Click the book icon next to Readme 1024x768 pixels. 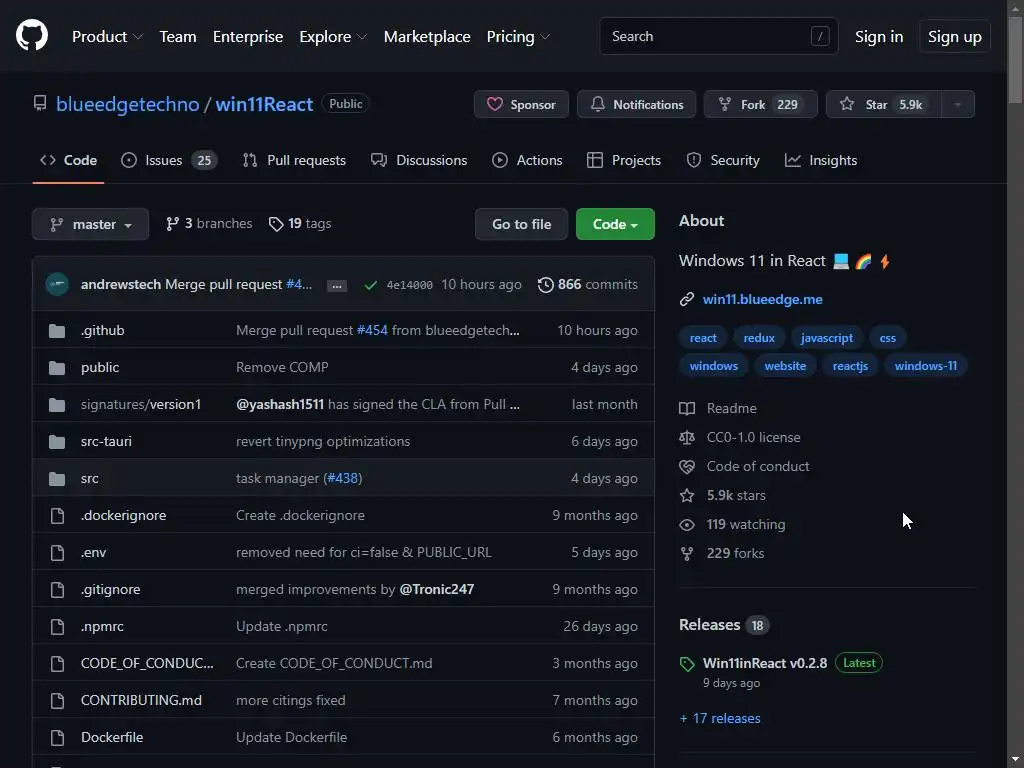[687, 408]
